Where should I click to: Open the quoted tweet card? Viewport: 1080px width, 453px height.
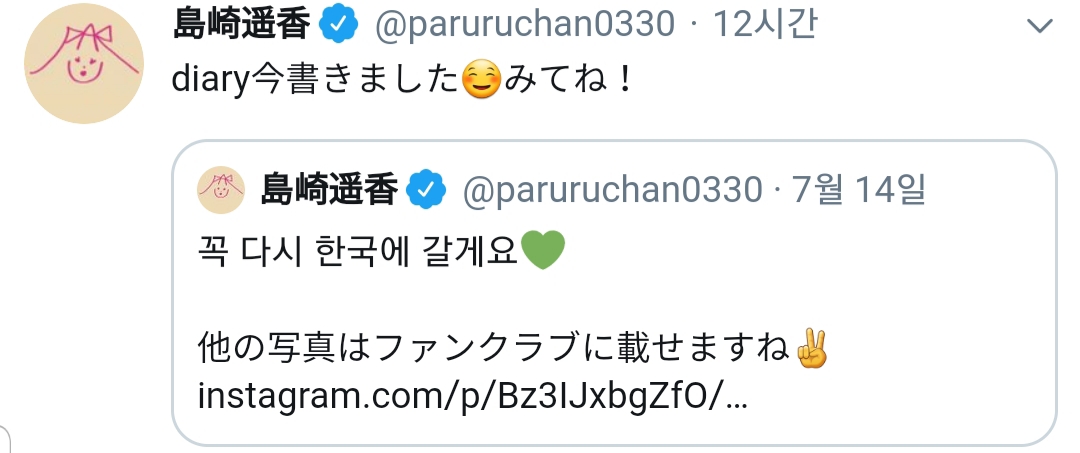coord(614,293)
